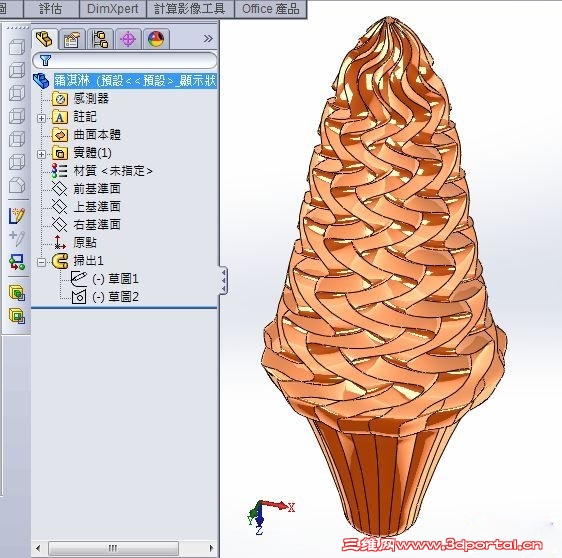Click the 右基準面 plane icon
This screenshot has width=562, height=558.
(59, 225)
